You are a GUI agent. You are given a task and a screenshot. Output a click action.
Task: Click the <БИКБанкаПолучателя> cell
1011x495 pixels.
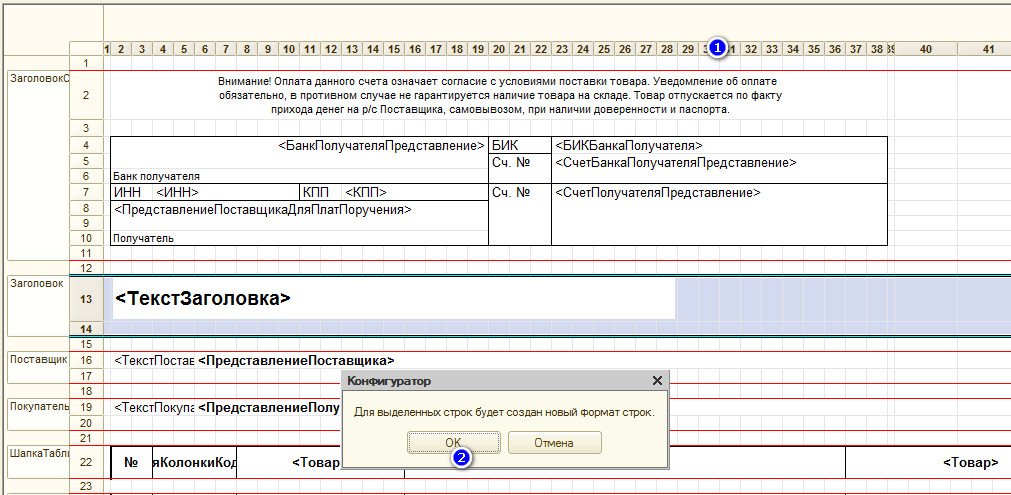coord(629,146)
